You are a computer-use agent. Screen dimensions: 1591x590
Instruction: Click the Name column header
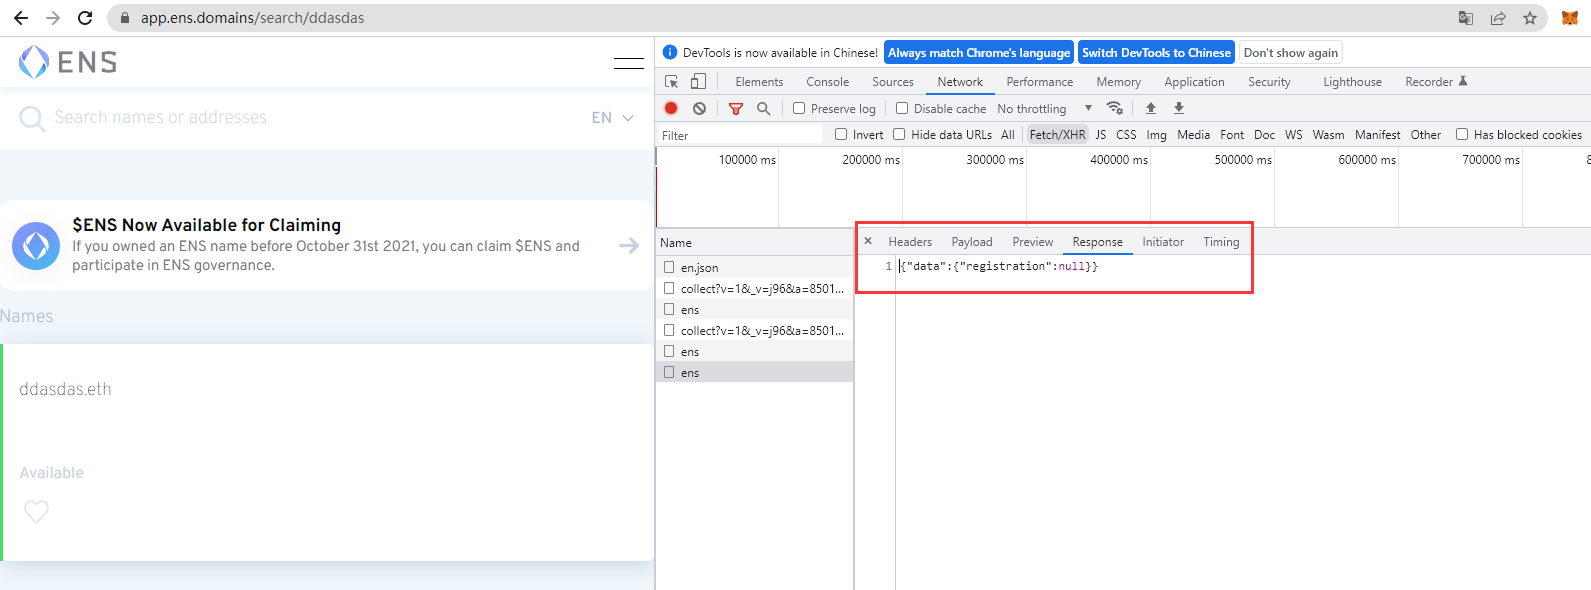[755, 242]
